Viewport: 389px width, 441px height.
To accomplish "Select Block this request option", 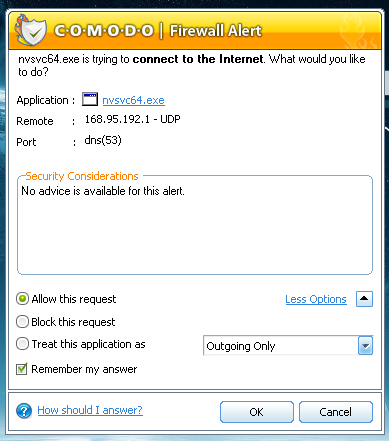I will pyautogui.click(x=22, y=322).
